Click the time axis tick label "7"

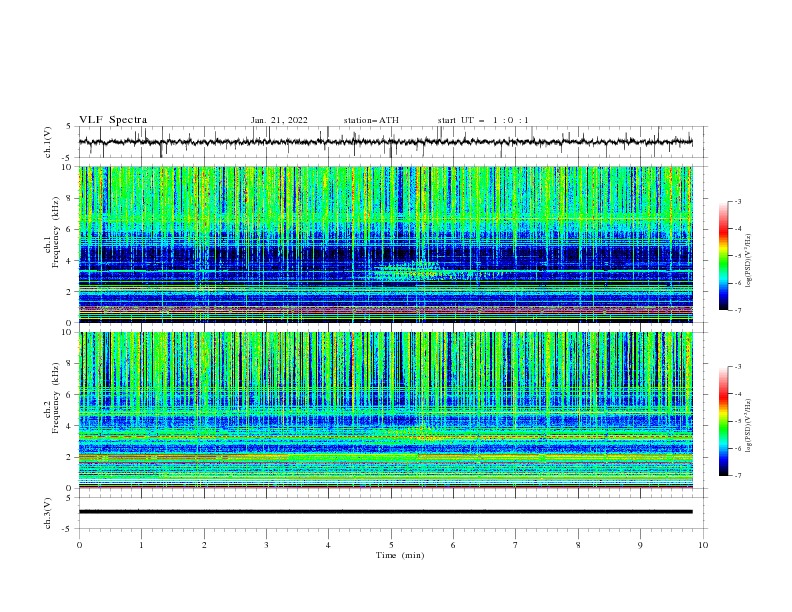[516, 545]
